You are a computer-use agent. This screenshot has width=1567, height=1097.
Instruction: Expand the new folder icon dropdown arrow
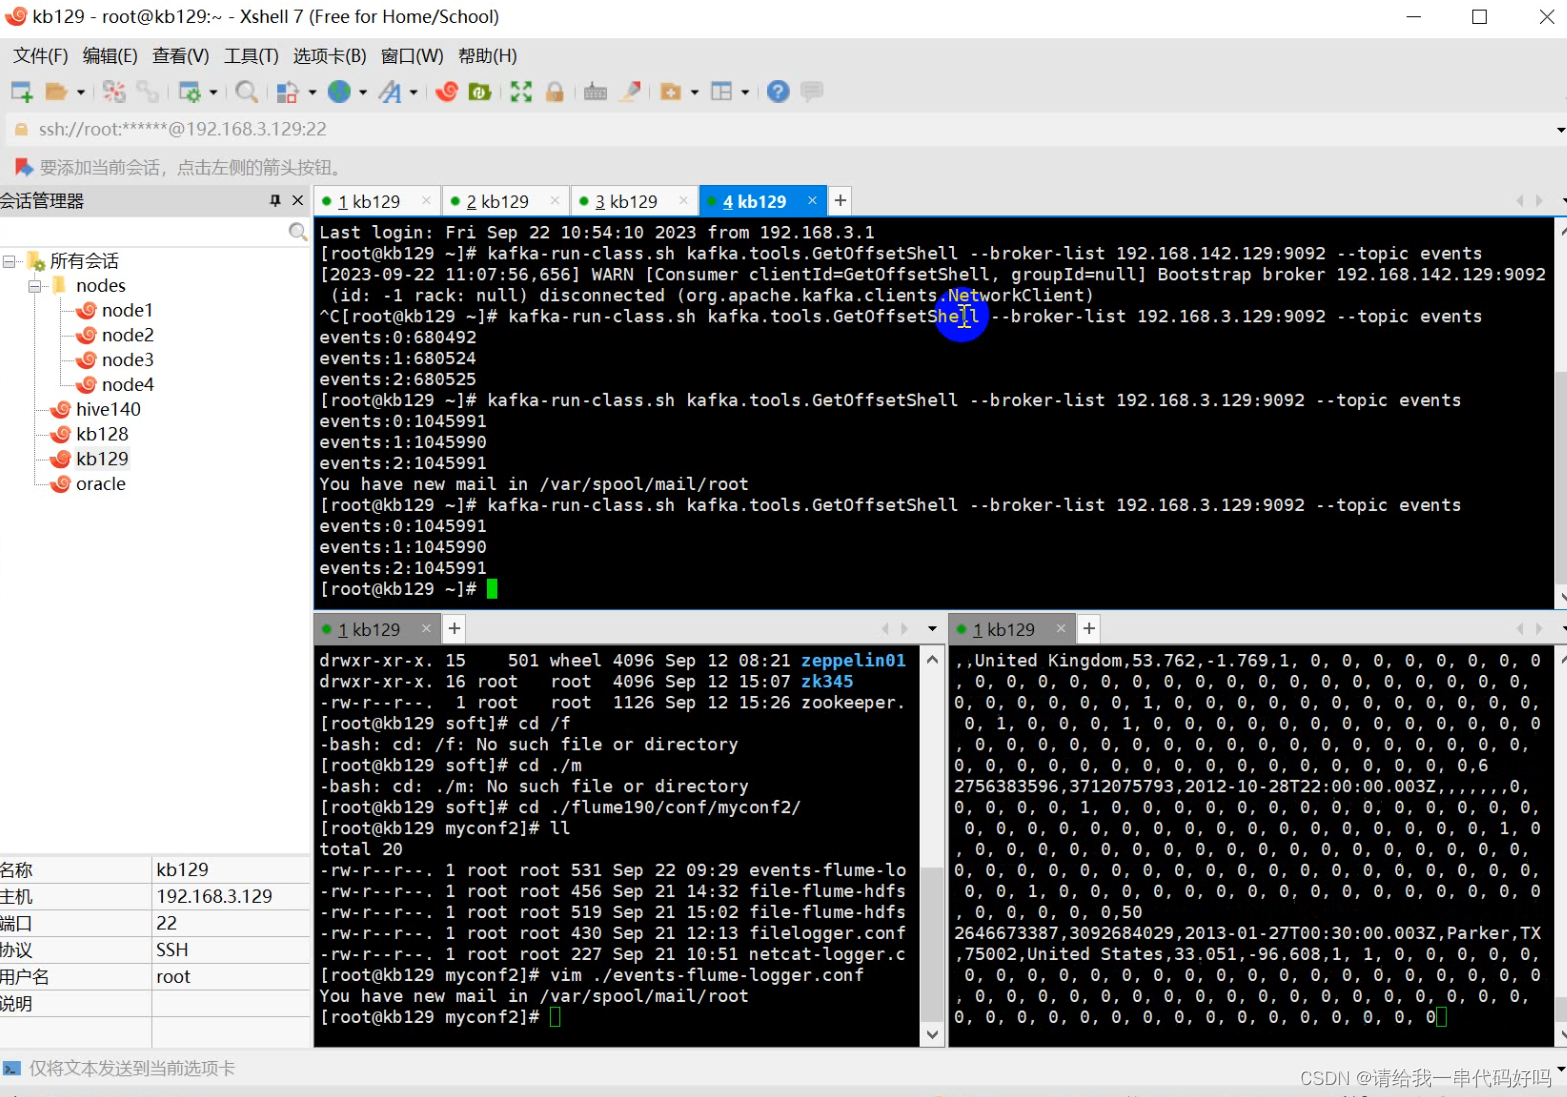694,92
